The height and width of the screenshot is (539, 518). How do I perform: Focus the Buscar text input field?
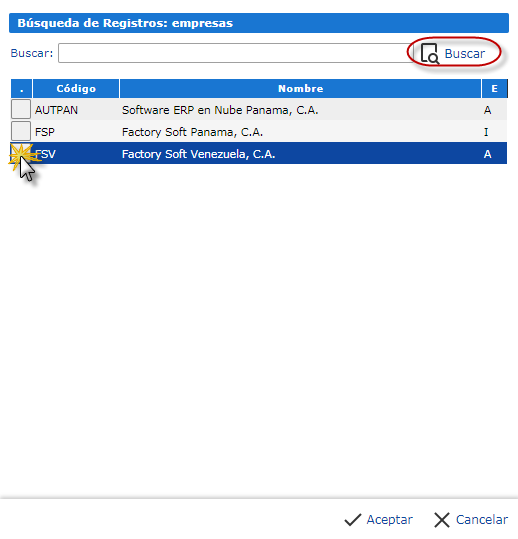click(236, 53)
